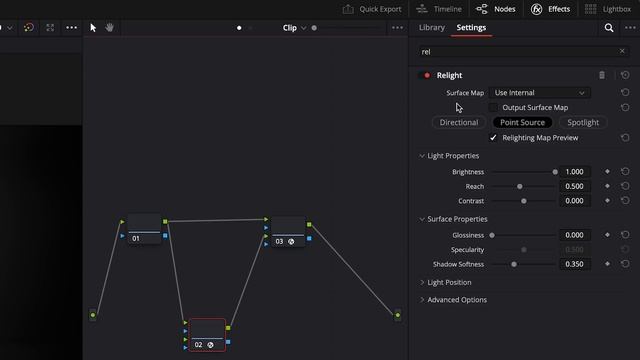Toggle the Timeline panel
This screenshot has height=360, width=640.
pos(439,9)
